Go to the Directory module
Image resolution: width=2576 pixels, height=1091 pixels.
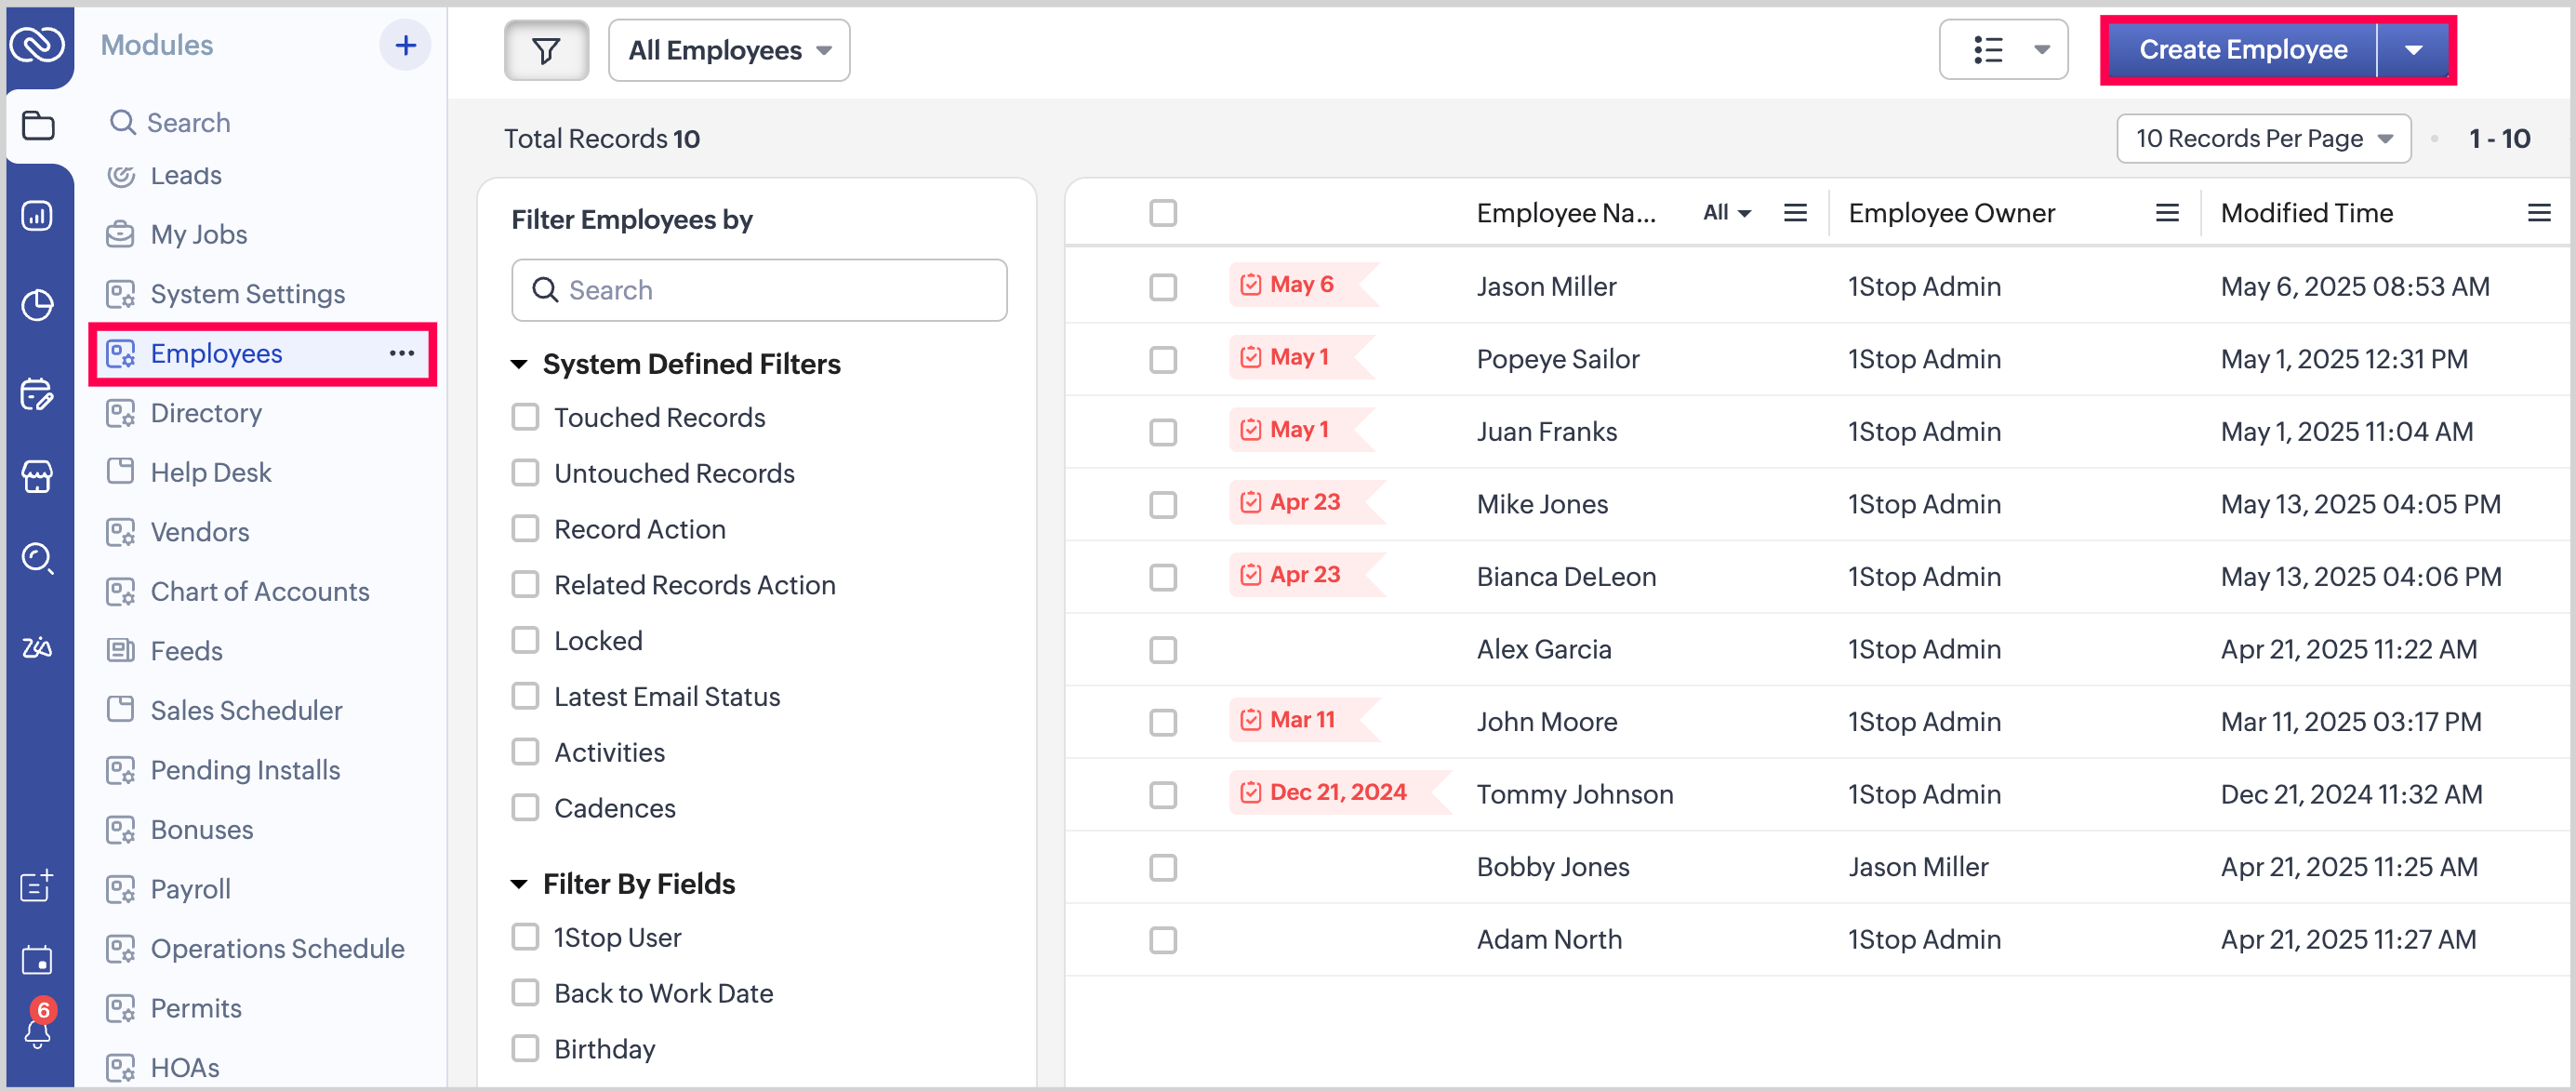point(206,412)
